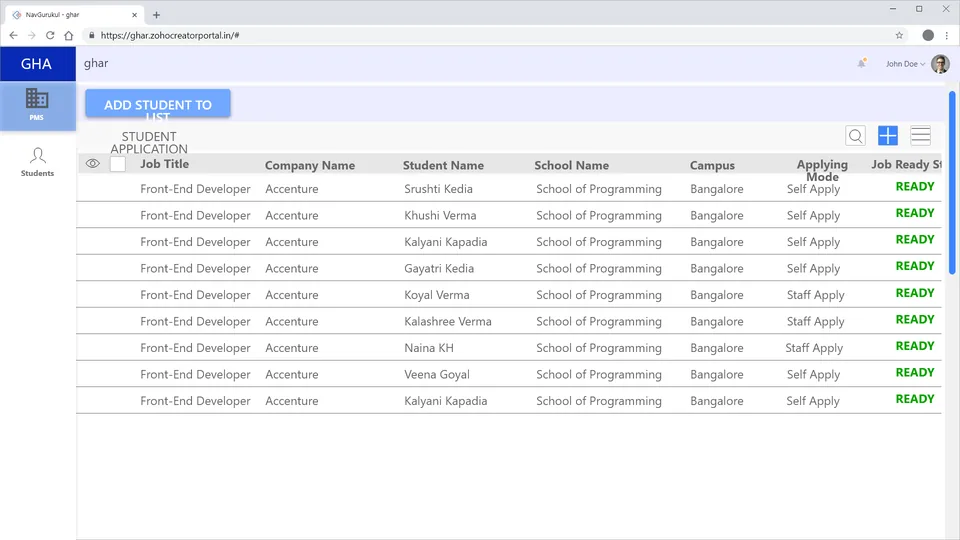The image size is (960, 540).
Task: Click the Student Name column header
Action: (x=443, y=165)
